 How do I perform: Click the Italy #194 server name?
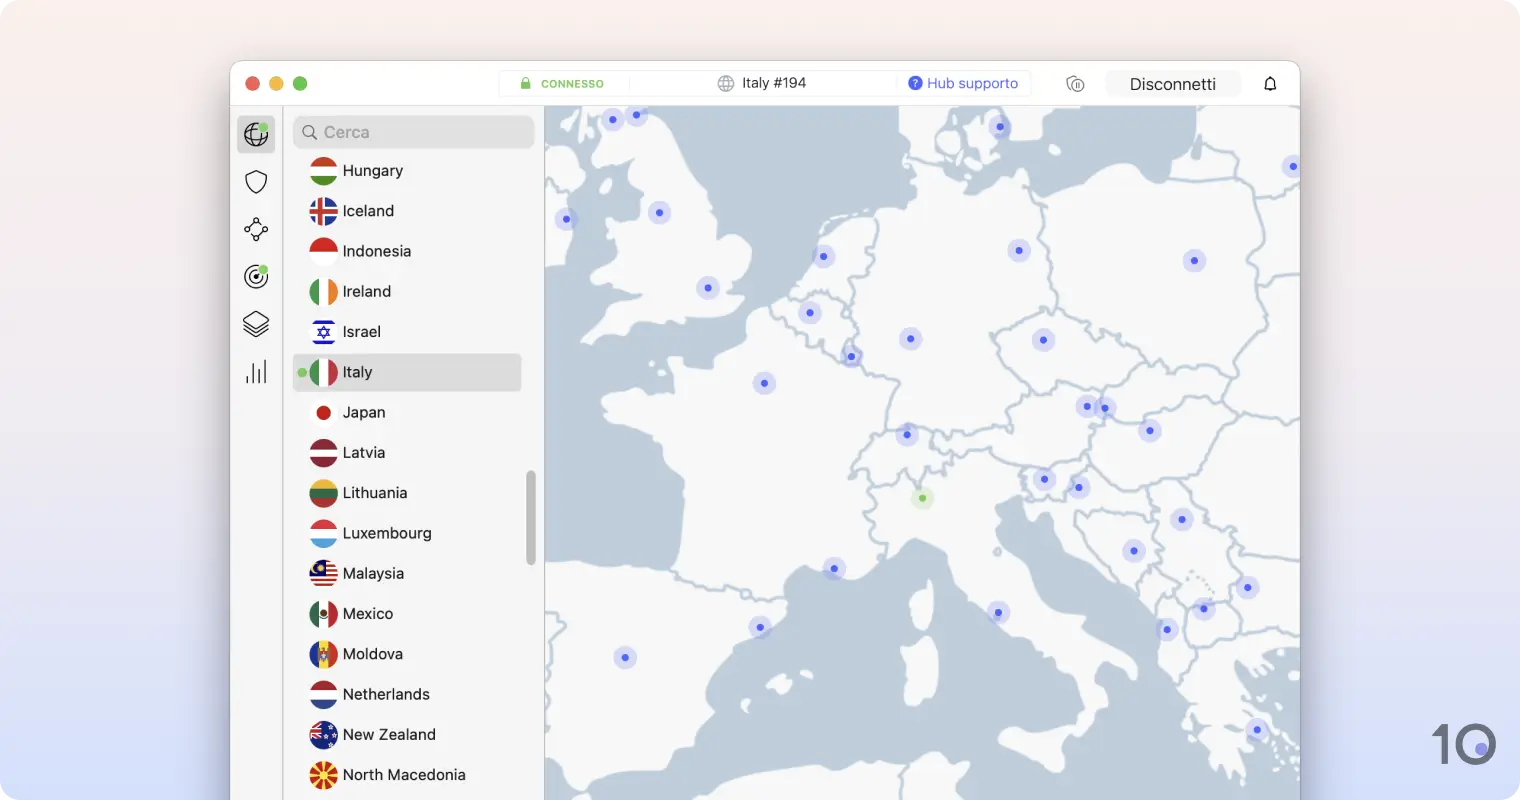pos(774,83)
